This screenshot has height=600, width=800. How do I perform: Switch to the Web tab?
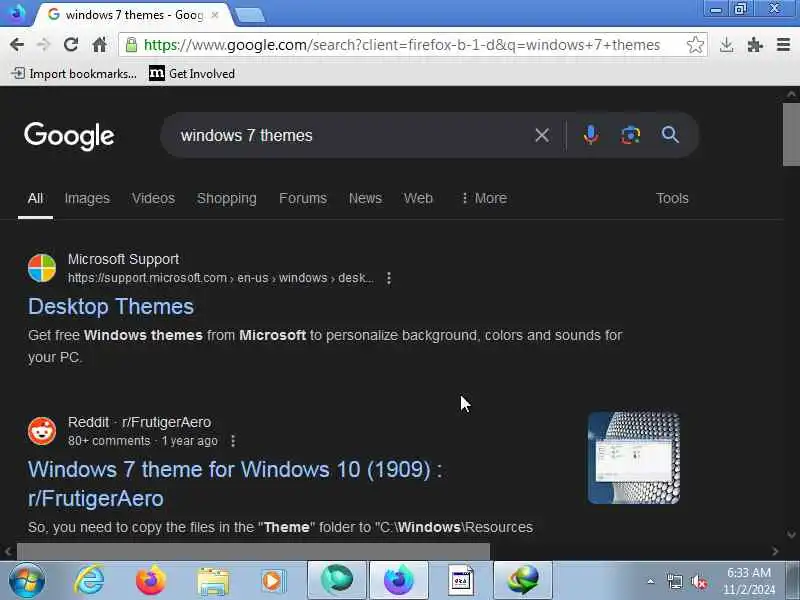[x=418, y=198]
